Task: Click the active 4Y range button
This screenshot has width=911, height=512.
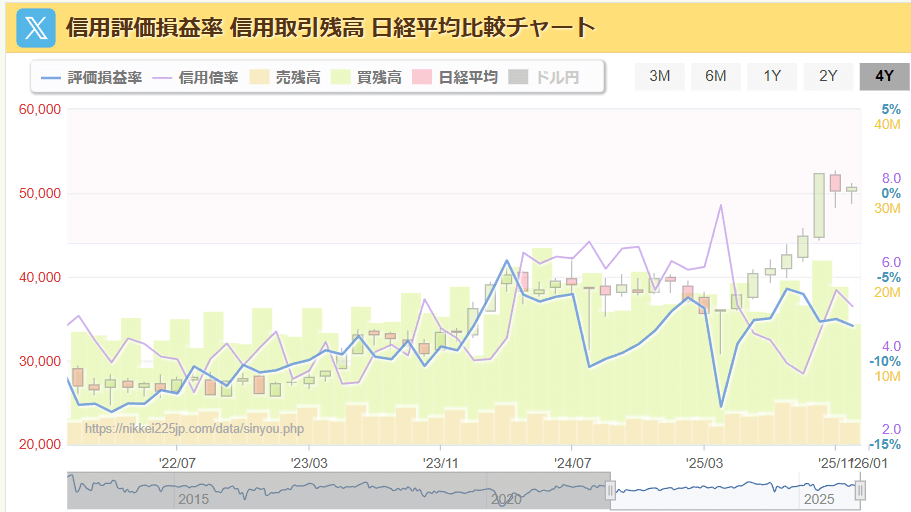Action: point(884,76)
